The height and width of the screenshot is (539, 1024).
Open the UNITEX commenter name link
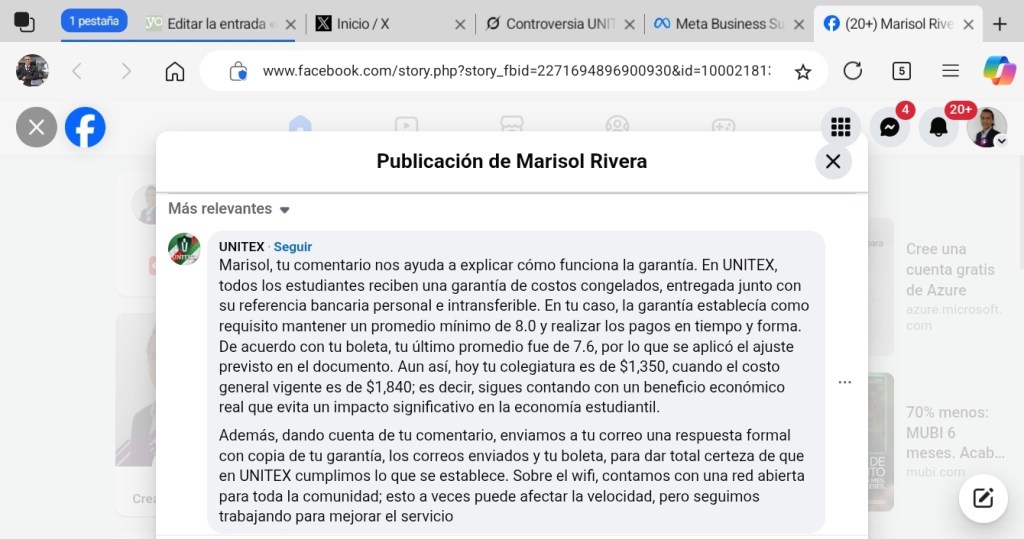tap(242, 247)
